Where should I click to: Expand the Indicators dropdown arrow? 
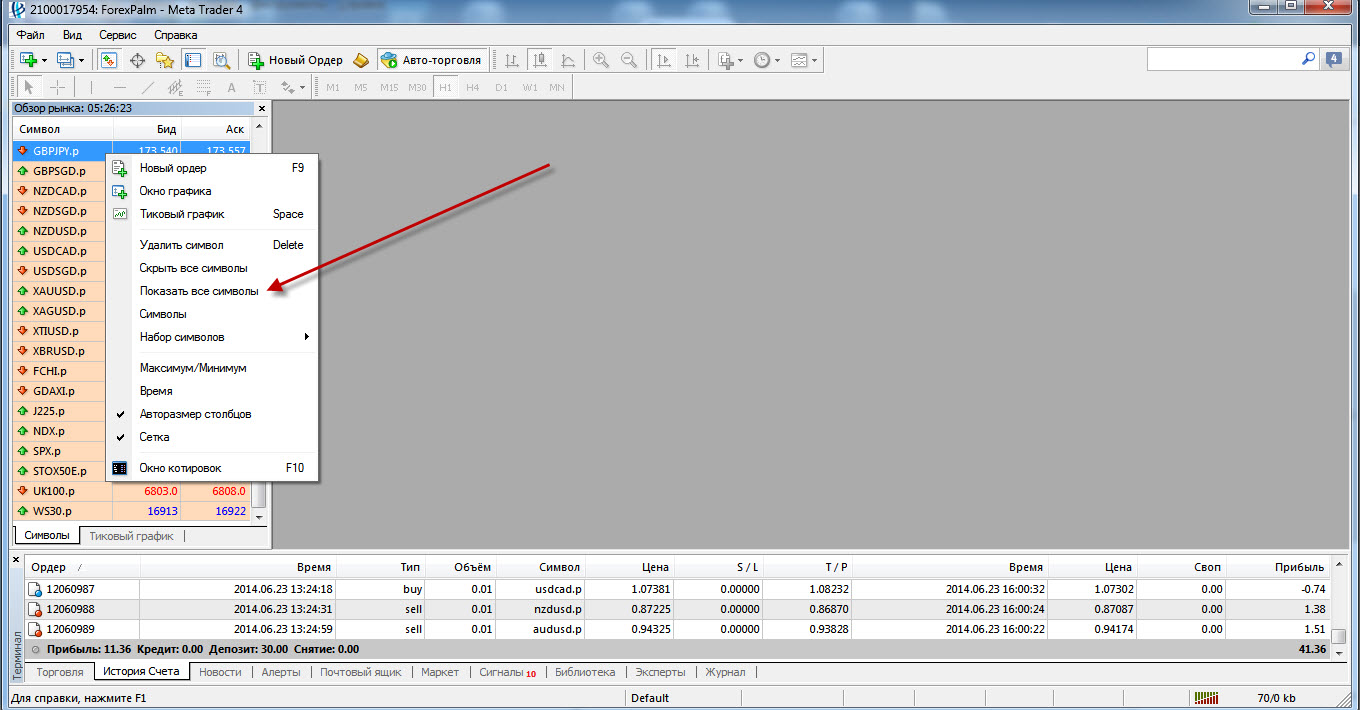click(x=741, y=60)
